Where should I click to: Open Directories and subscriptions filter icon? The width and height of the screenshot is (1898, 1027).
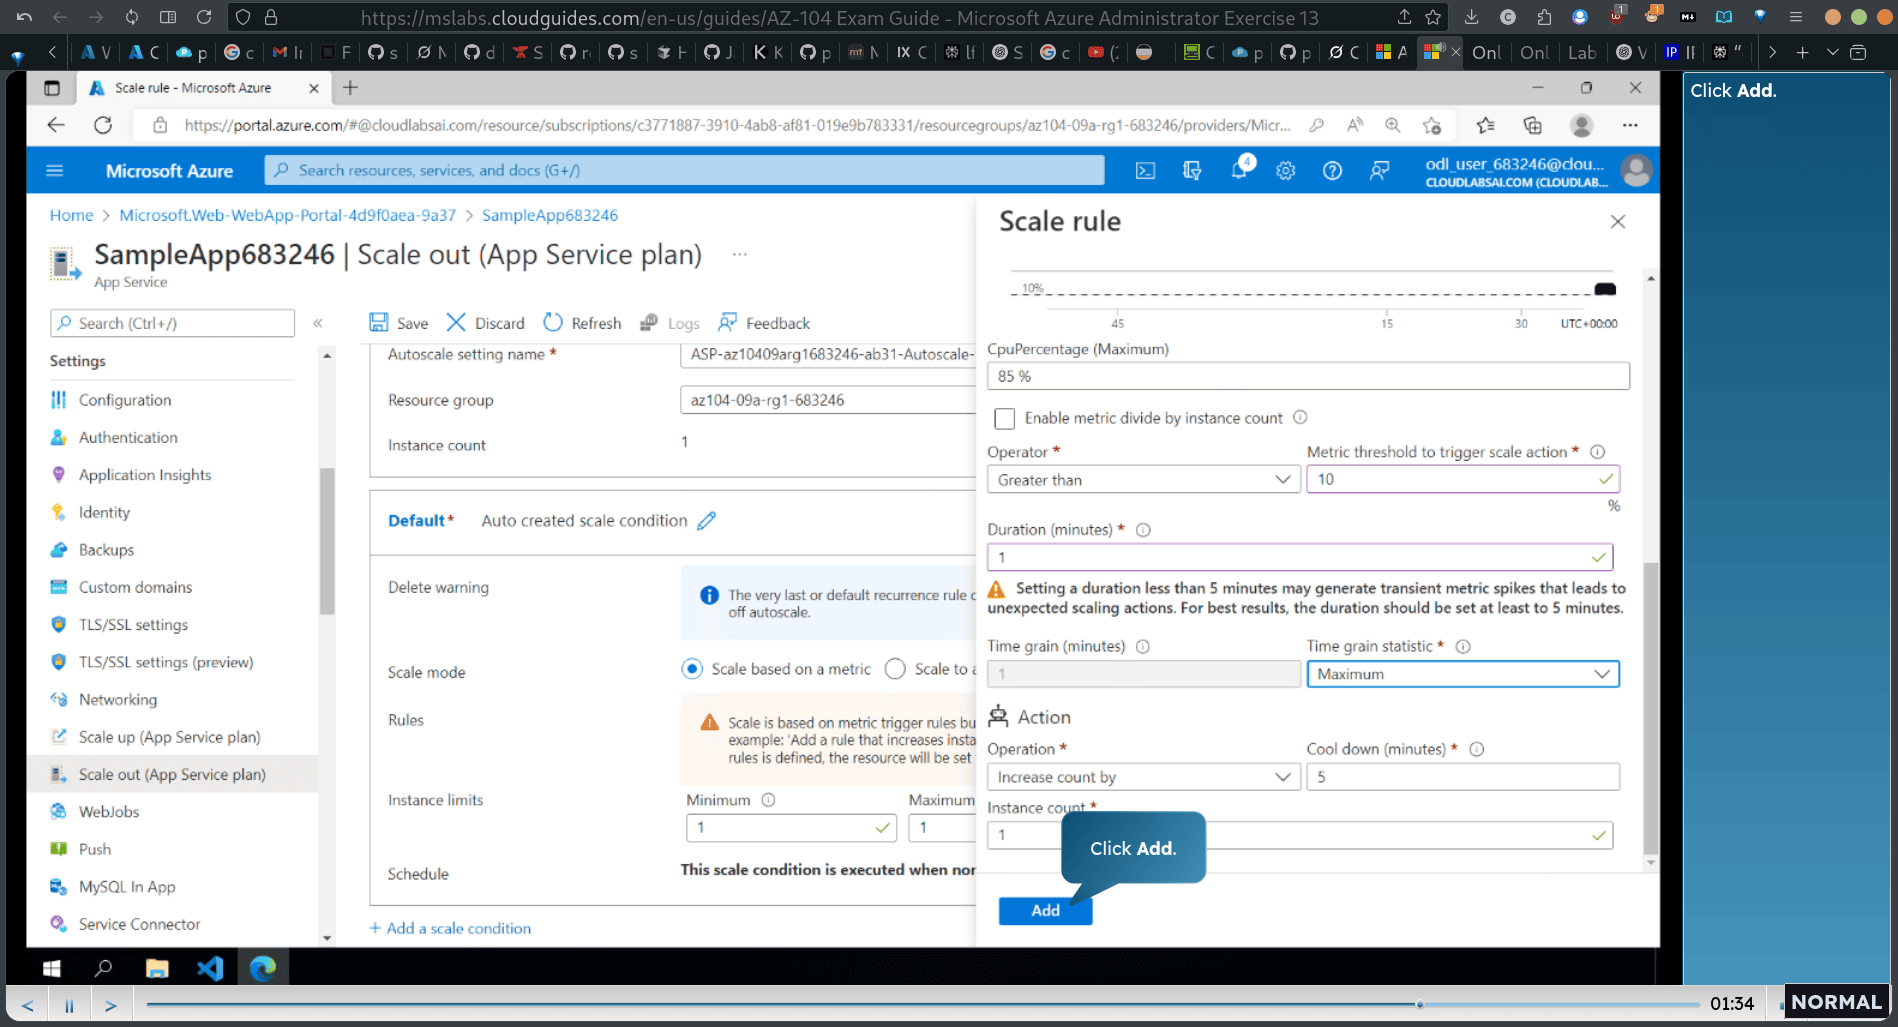pyautogui.click(x=1192, y=171)
